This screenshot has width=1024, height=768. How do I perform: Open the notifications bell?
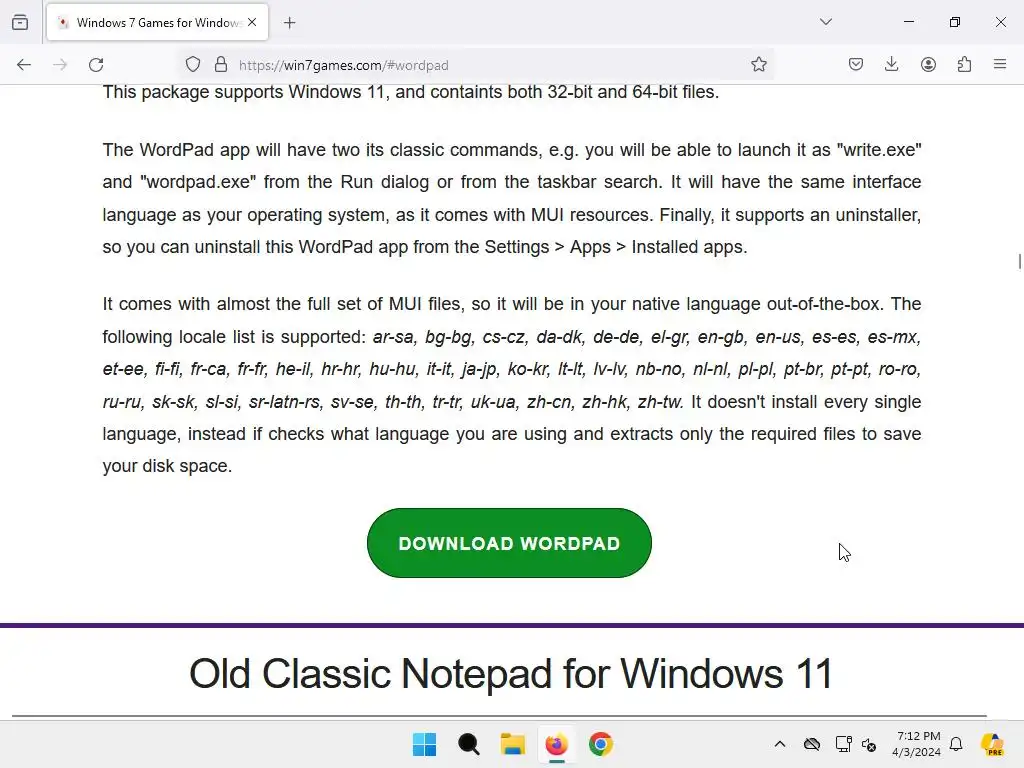tap(956, 744)
